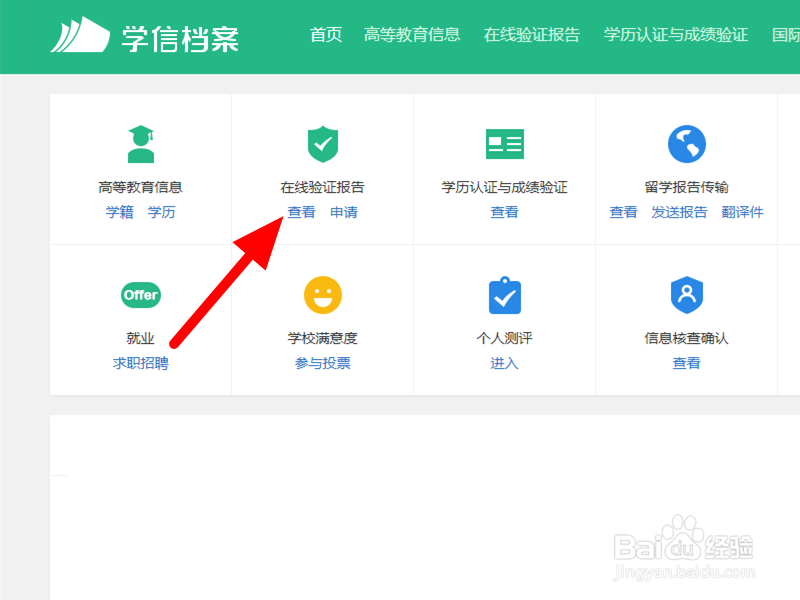Open 在线验证报告 from the navigation bar

pyautogui.click(x=532, y=34)
